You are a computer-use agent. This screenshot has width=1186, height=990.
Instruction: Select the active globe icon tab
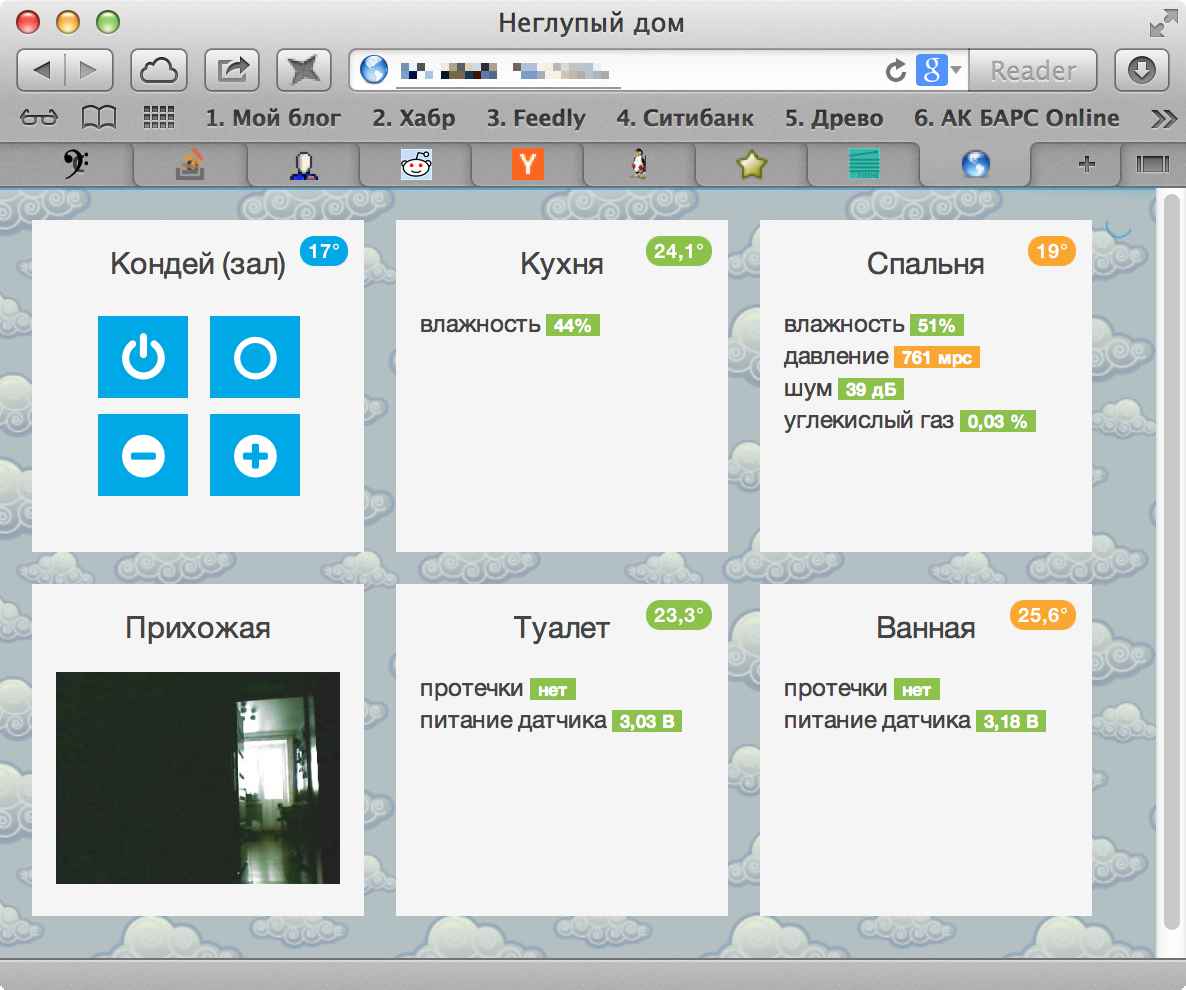[x=976, y=164]
